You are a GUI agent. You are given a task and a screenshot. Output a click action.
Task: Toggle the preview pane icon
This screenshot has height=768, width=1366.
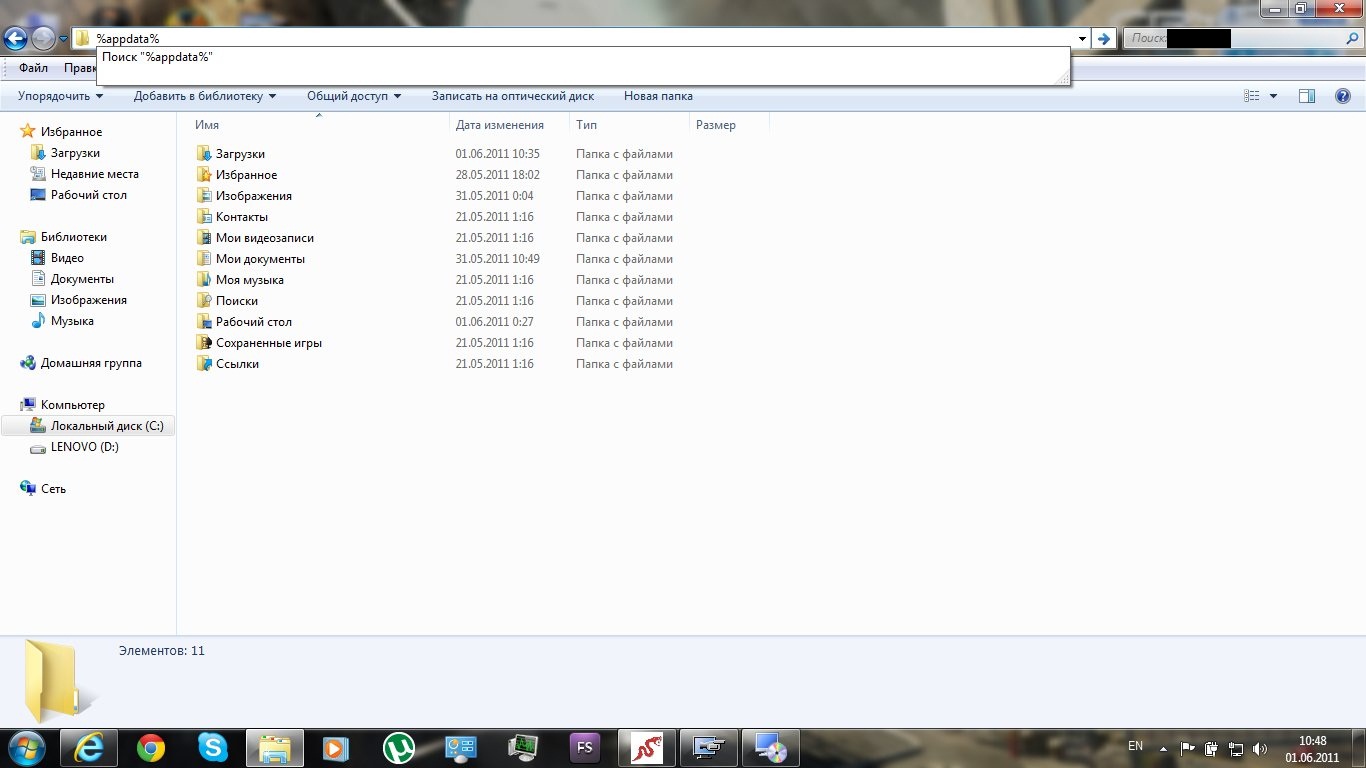[x=1307, y=96]
